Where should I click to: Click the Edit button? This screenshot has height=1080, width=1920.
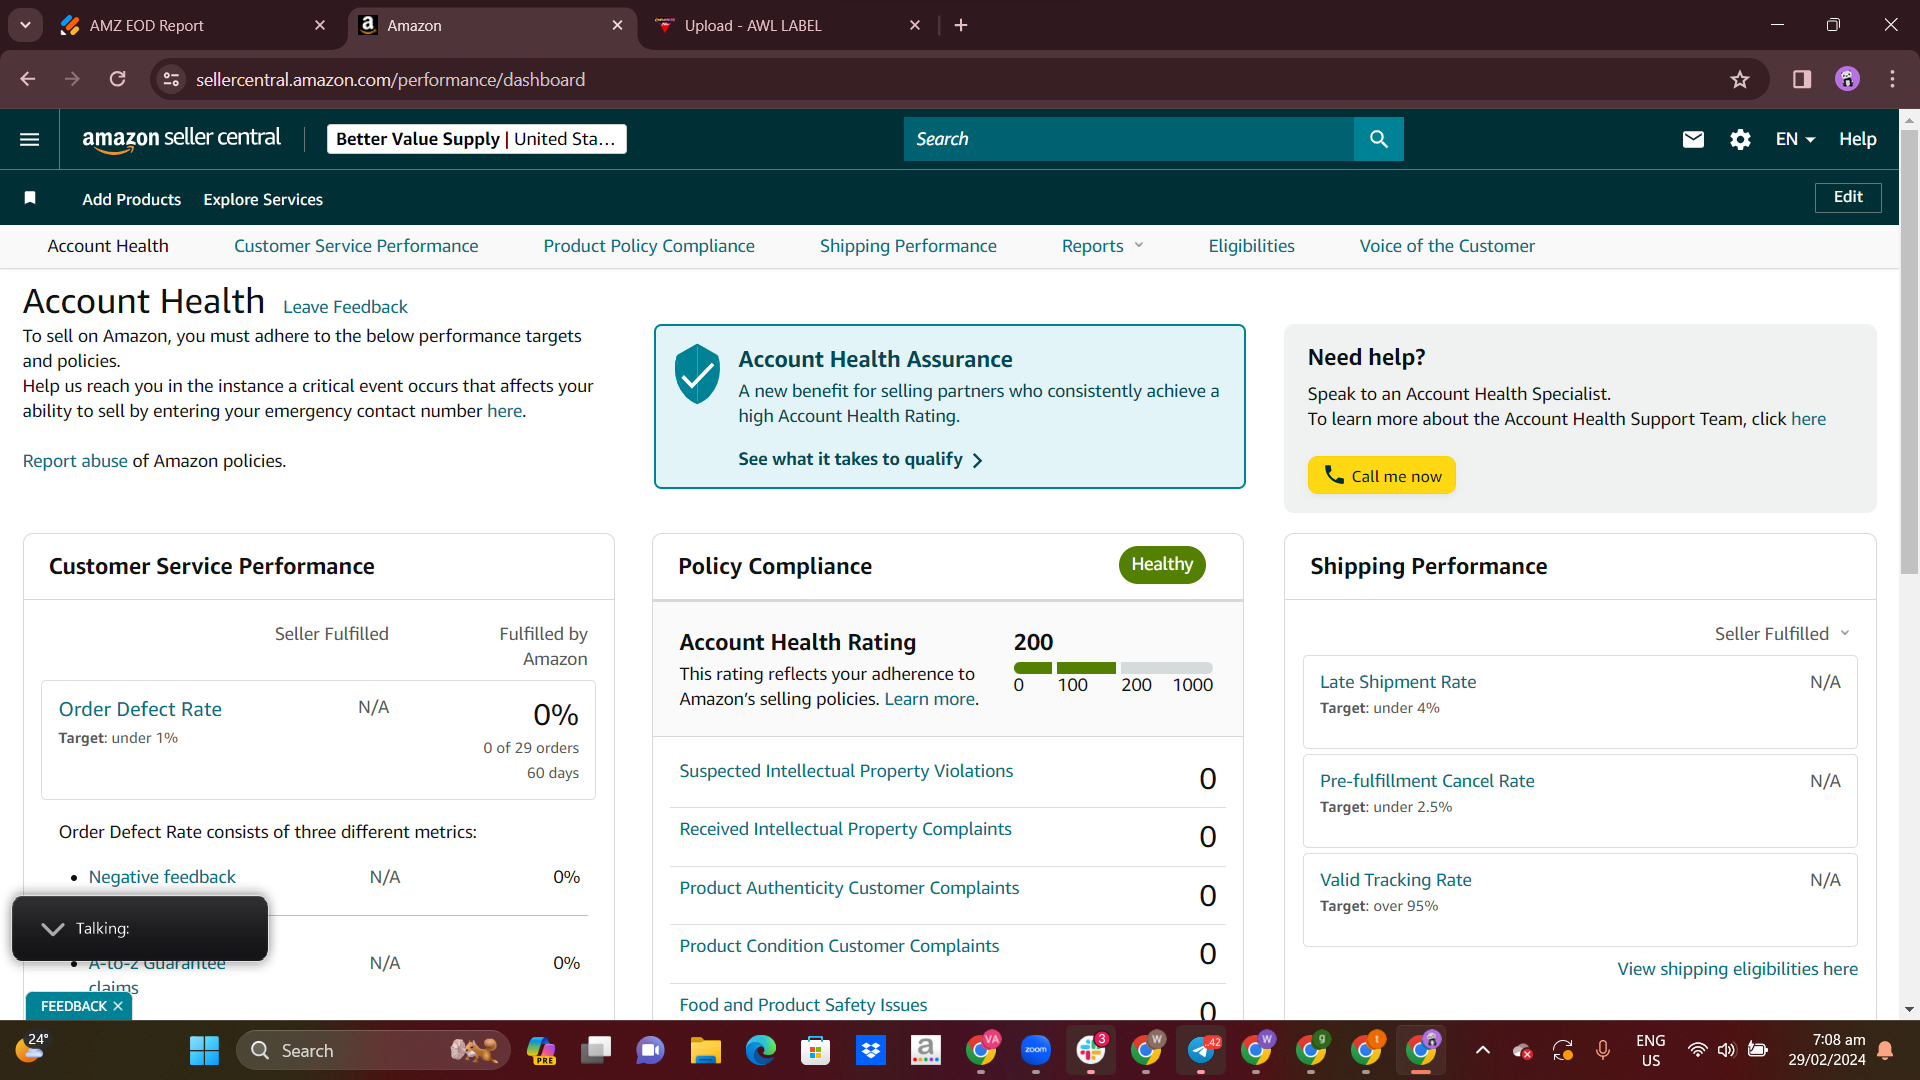1848,197
